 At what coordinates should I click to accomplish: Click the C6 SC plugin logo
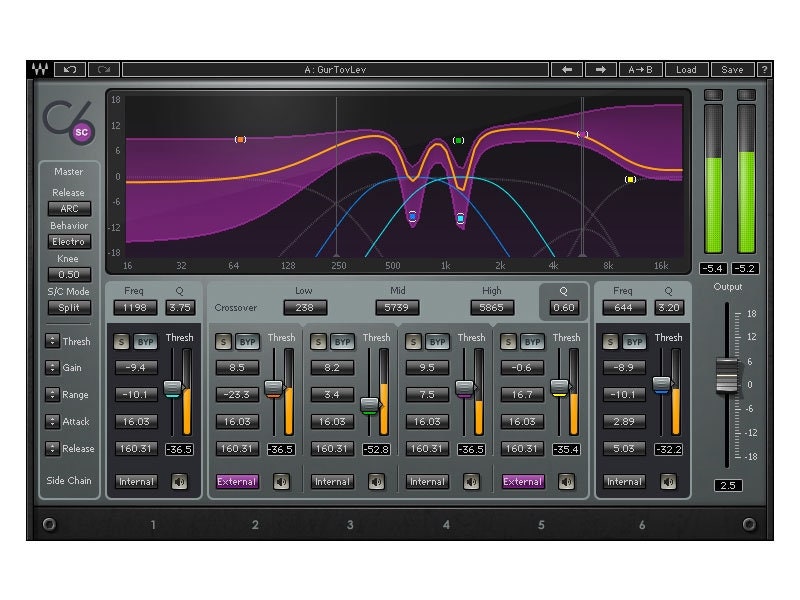pos(69,123)
